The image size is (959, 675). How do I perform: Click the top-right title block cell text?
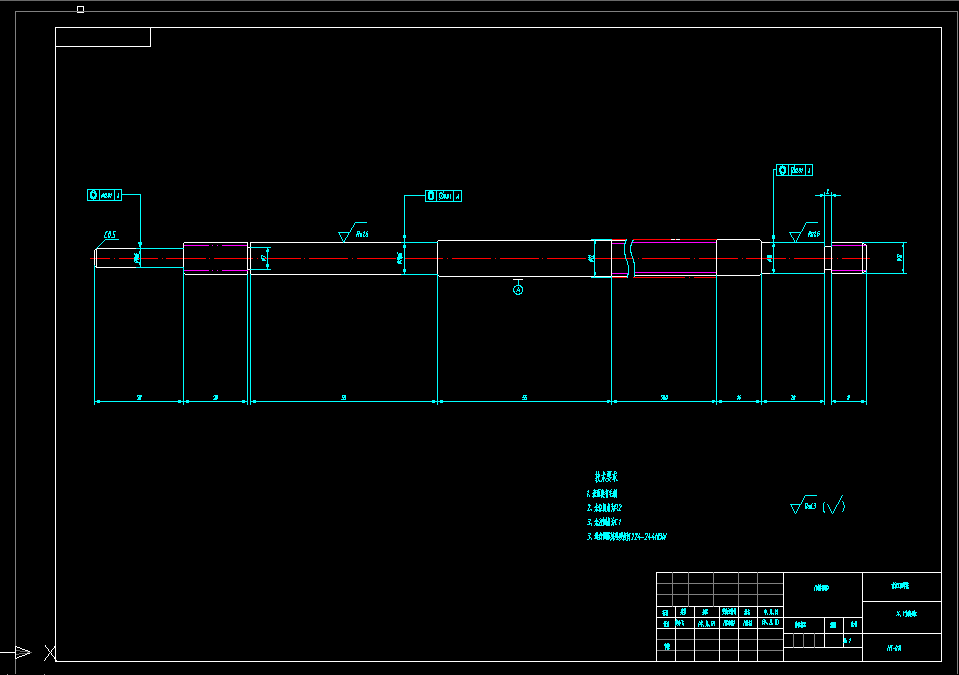(x=900, y=586)
